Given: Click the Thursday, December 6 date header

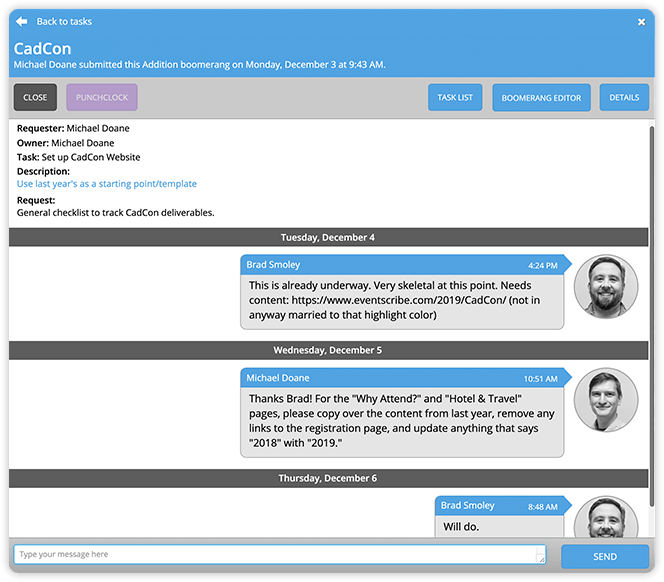Looking at the screenshot, I should (x=328, y=478).
